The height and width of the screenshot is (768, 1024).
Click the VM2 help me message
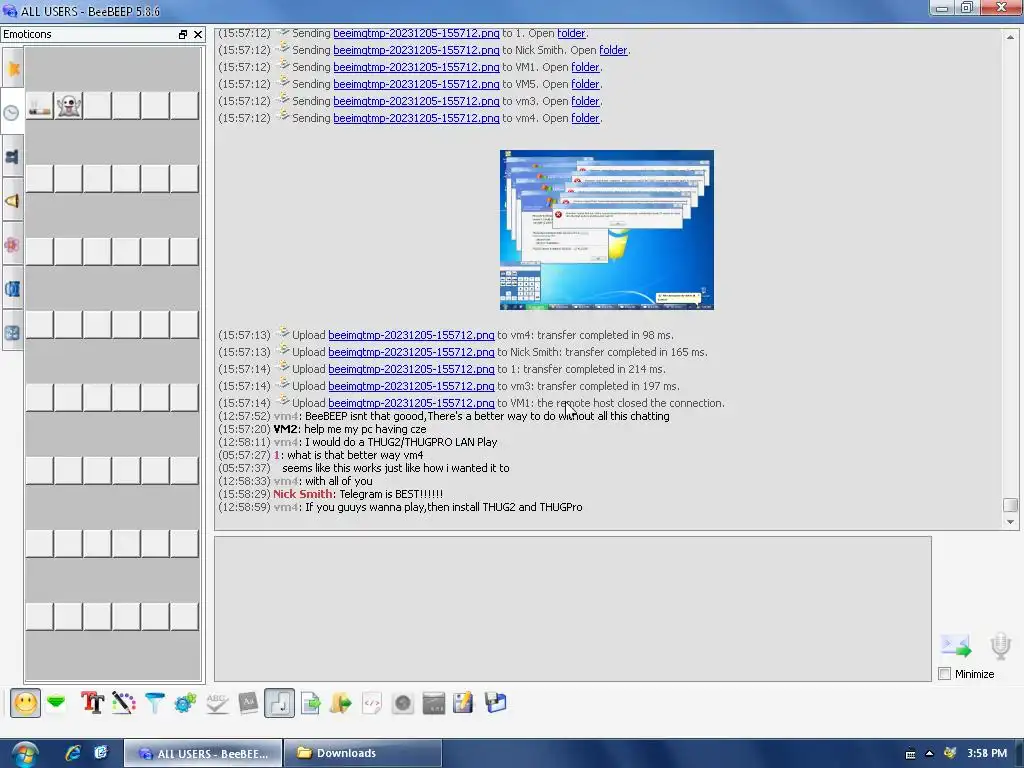tap(365, 429)
